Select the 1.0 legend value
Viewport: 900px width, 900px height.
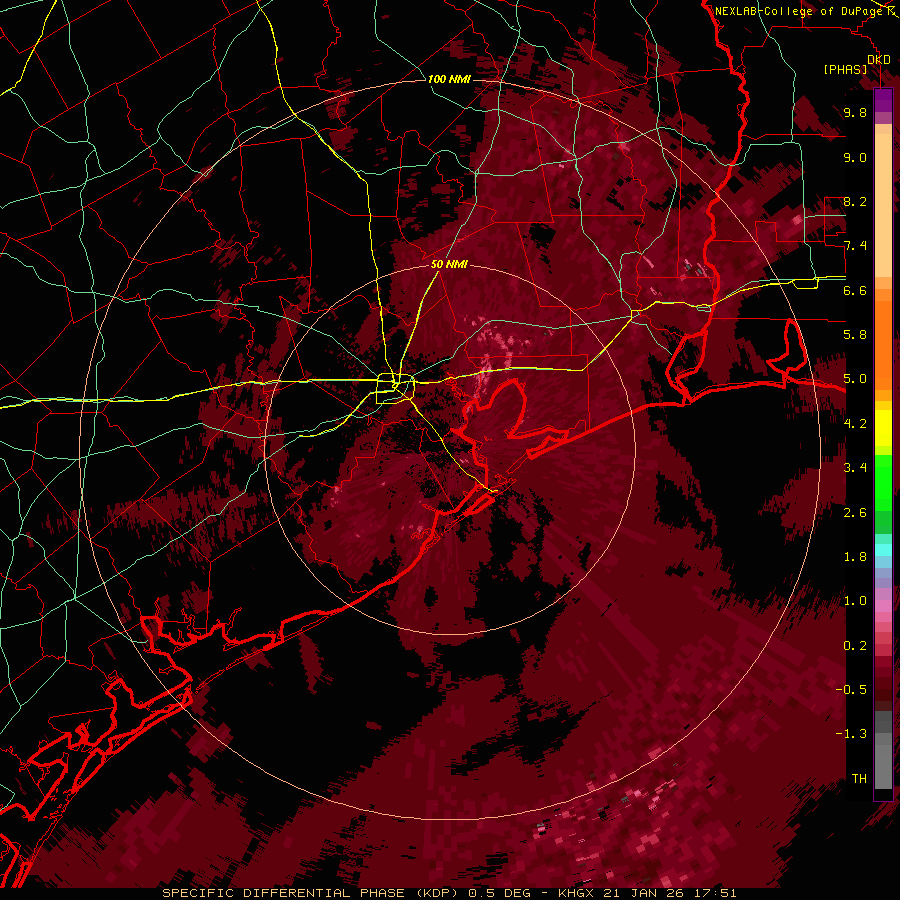(x=855, y=601)
